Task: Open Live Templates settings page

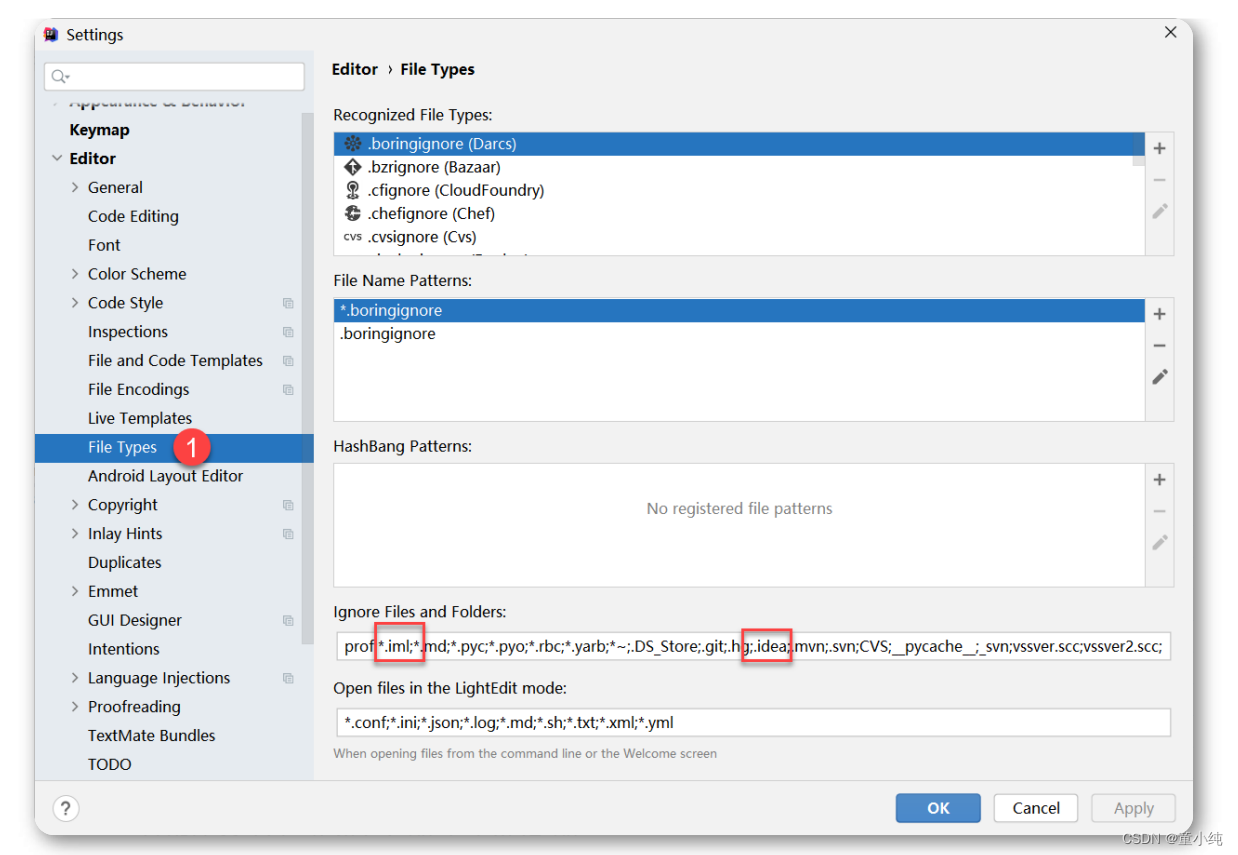Action: pyautogui.click(x=139, y=419)
